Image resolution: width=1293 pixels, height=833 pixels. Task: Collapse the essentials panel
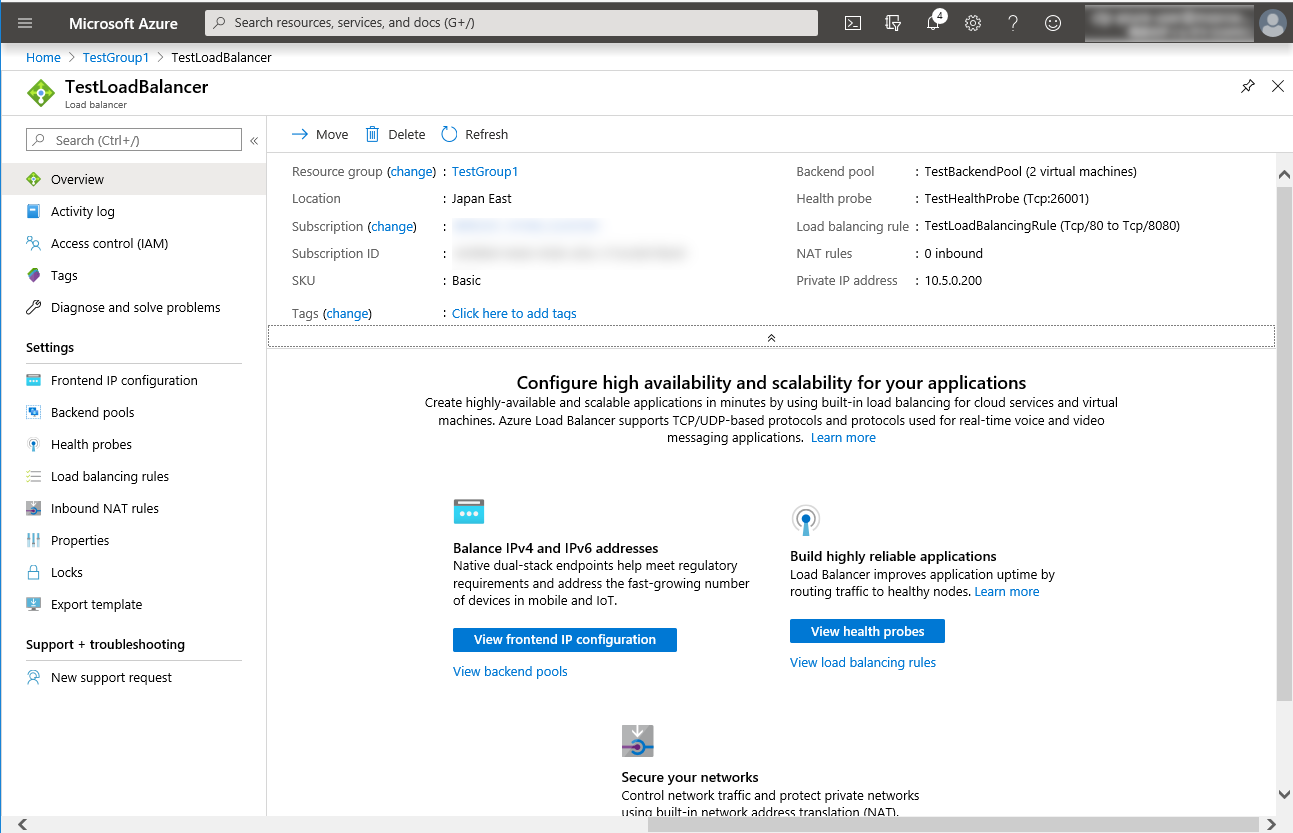click(770, 336)
